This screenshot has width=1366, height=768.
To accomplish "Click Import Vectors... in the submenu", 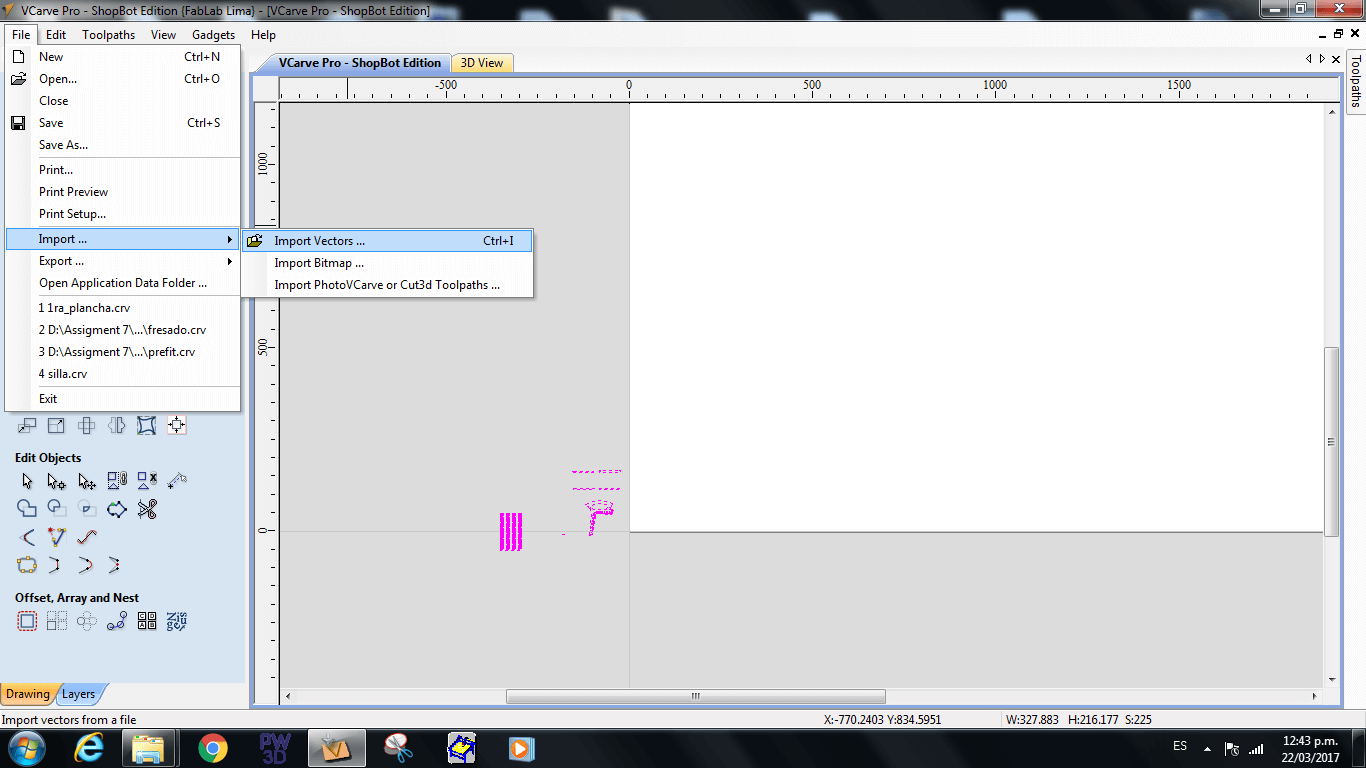I will (x=388, y=241).
